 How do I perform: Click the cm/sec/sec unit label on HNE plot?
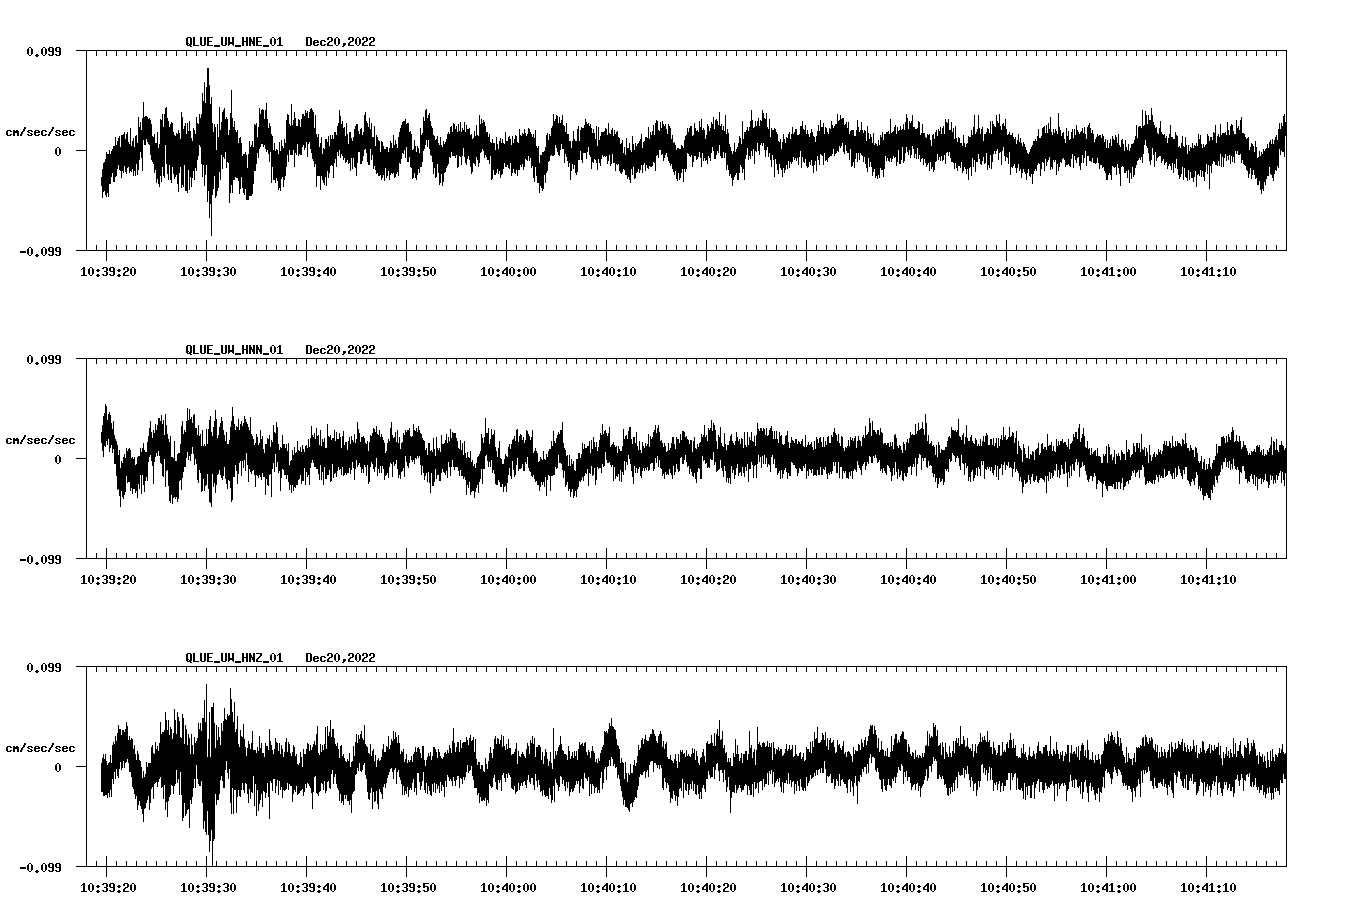(x=40, y=132)
